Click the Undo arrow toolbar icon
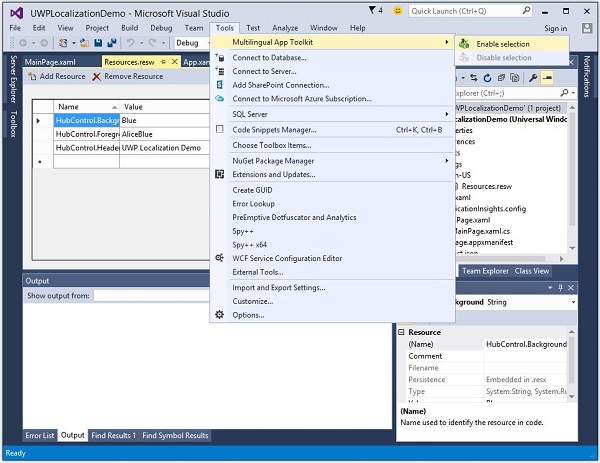600x463 pixels. [131, 43]
